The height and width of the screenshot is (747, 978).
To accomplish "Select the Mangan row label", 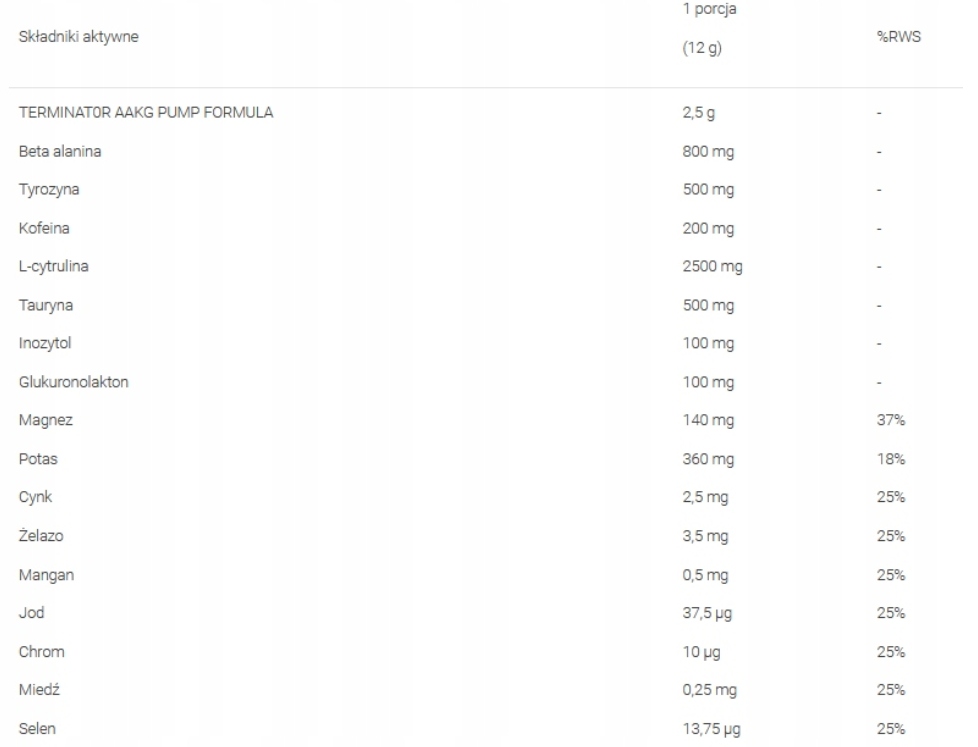I will [46, 574].
